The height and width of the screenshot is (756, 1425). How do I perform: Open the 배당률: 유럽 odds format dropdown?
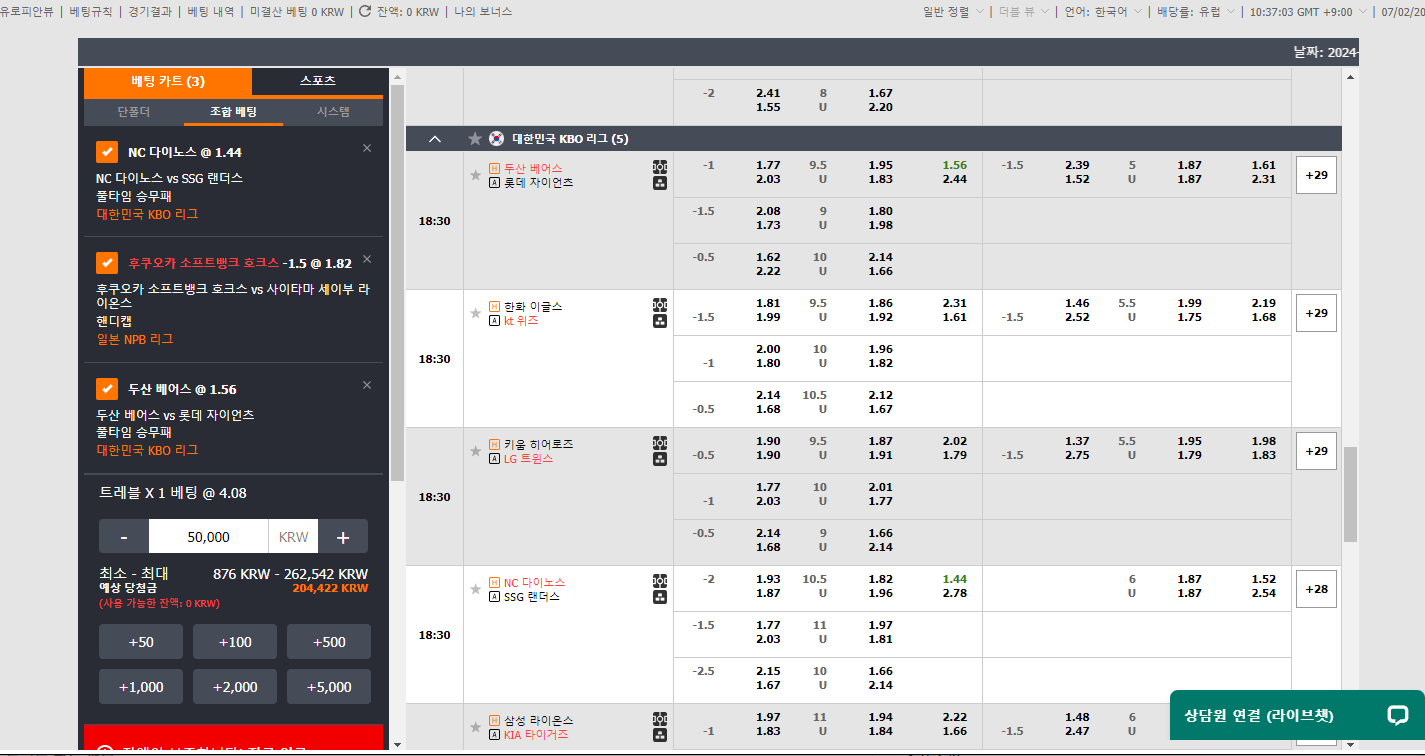coord(1196,12)
